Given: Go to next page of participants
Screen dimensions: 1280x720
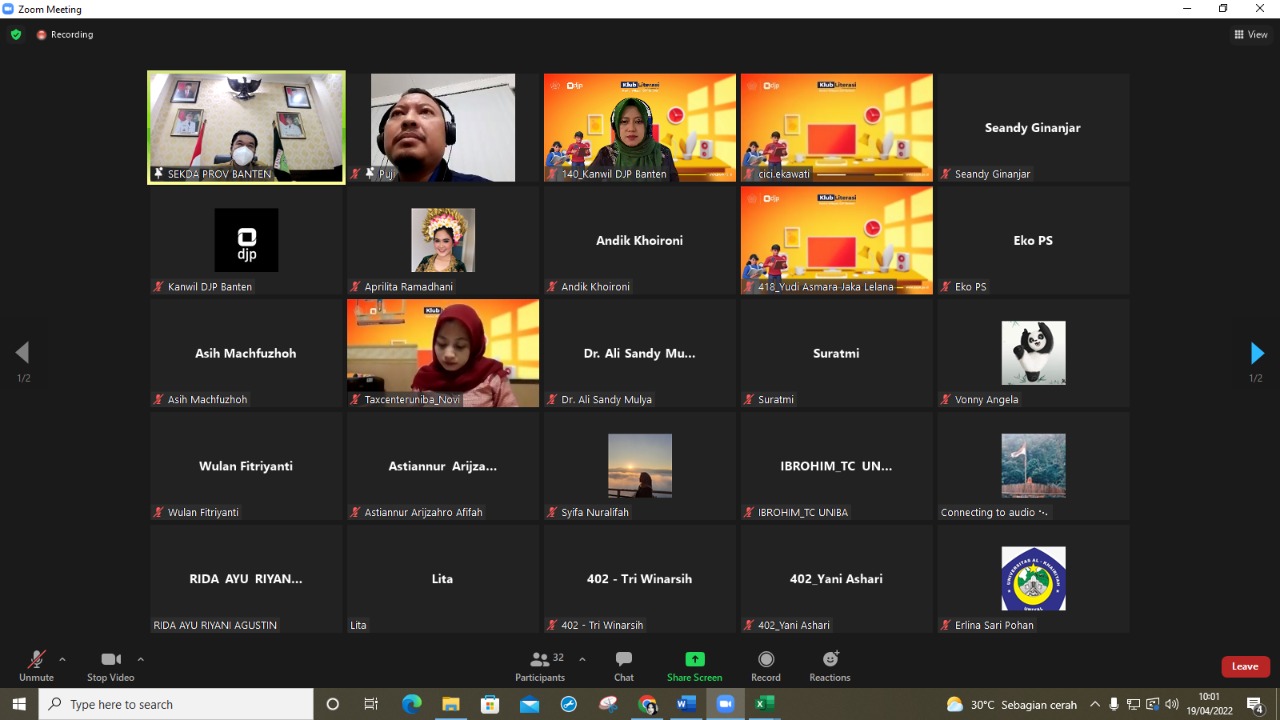Looking at the screenshot, I should [x=1257, y=353].
